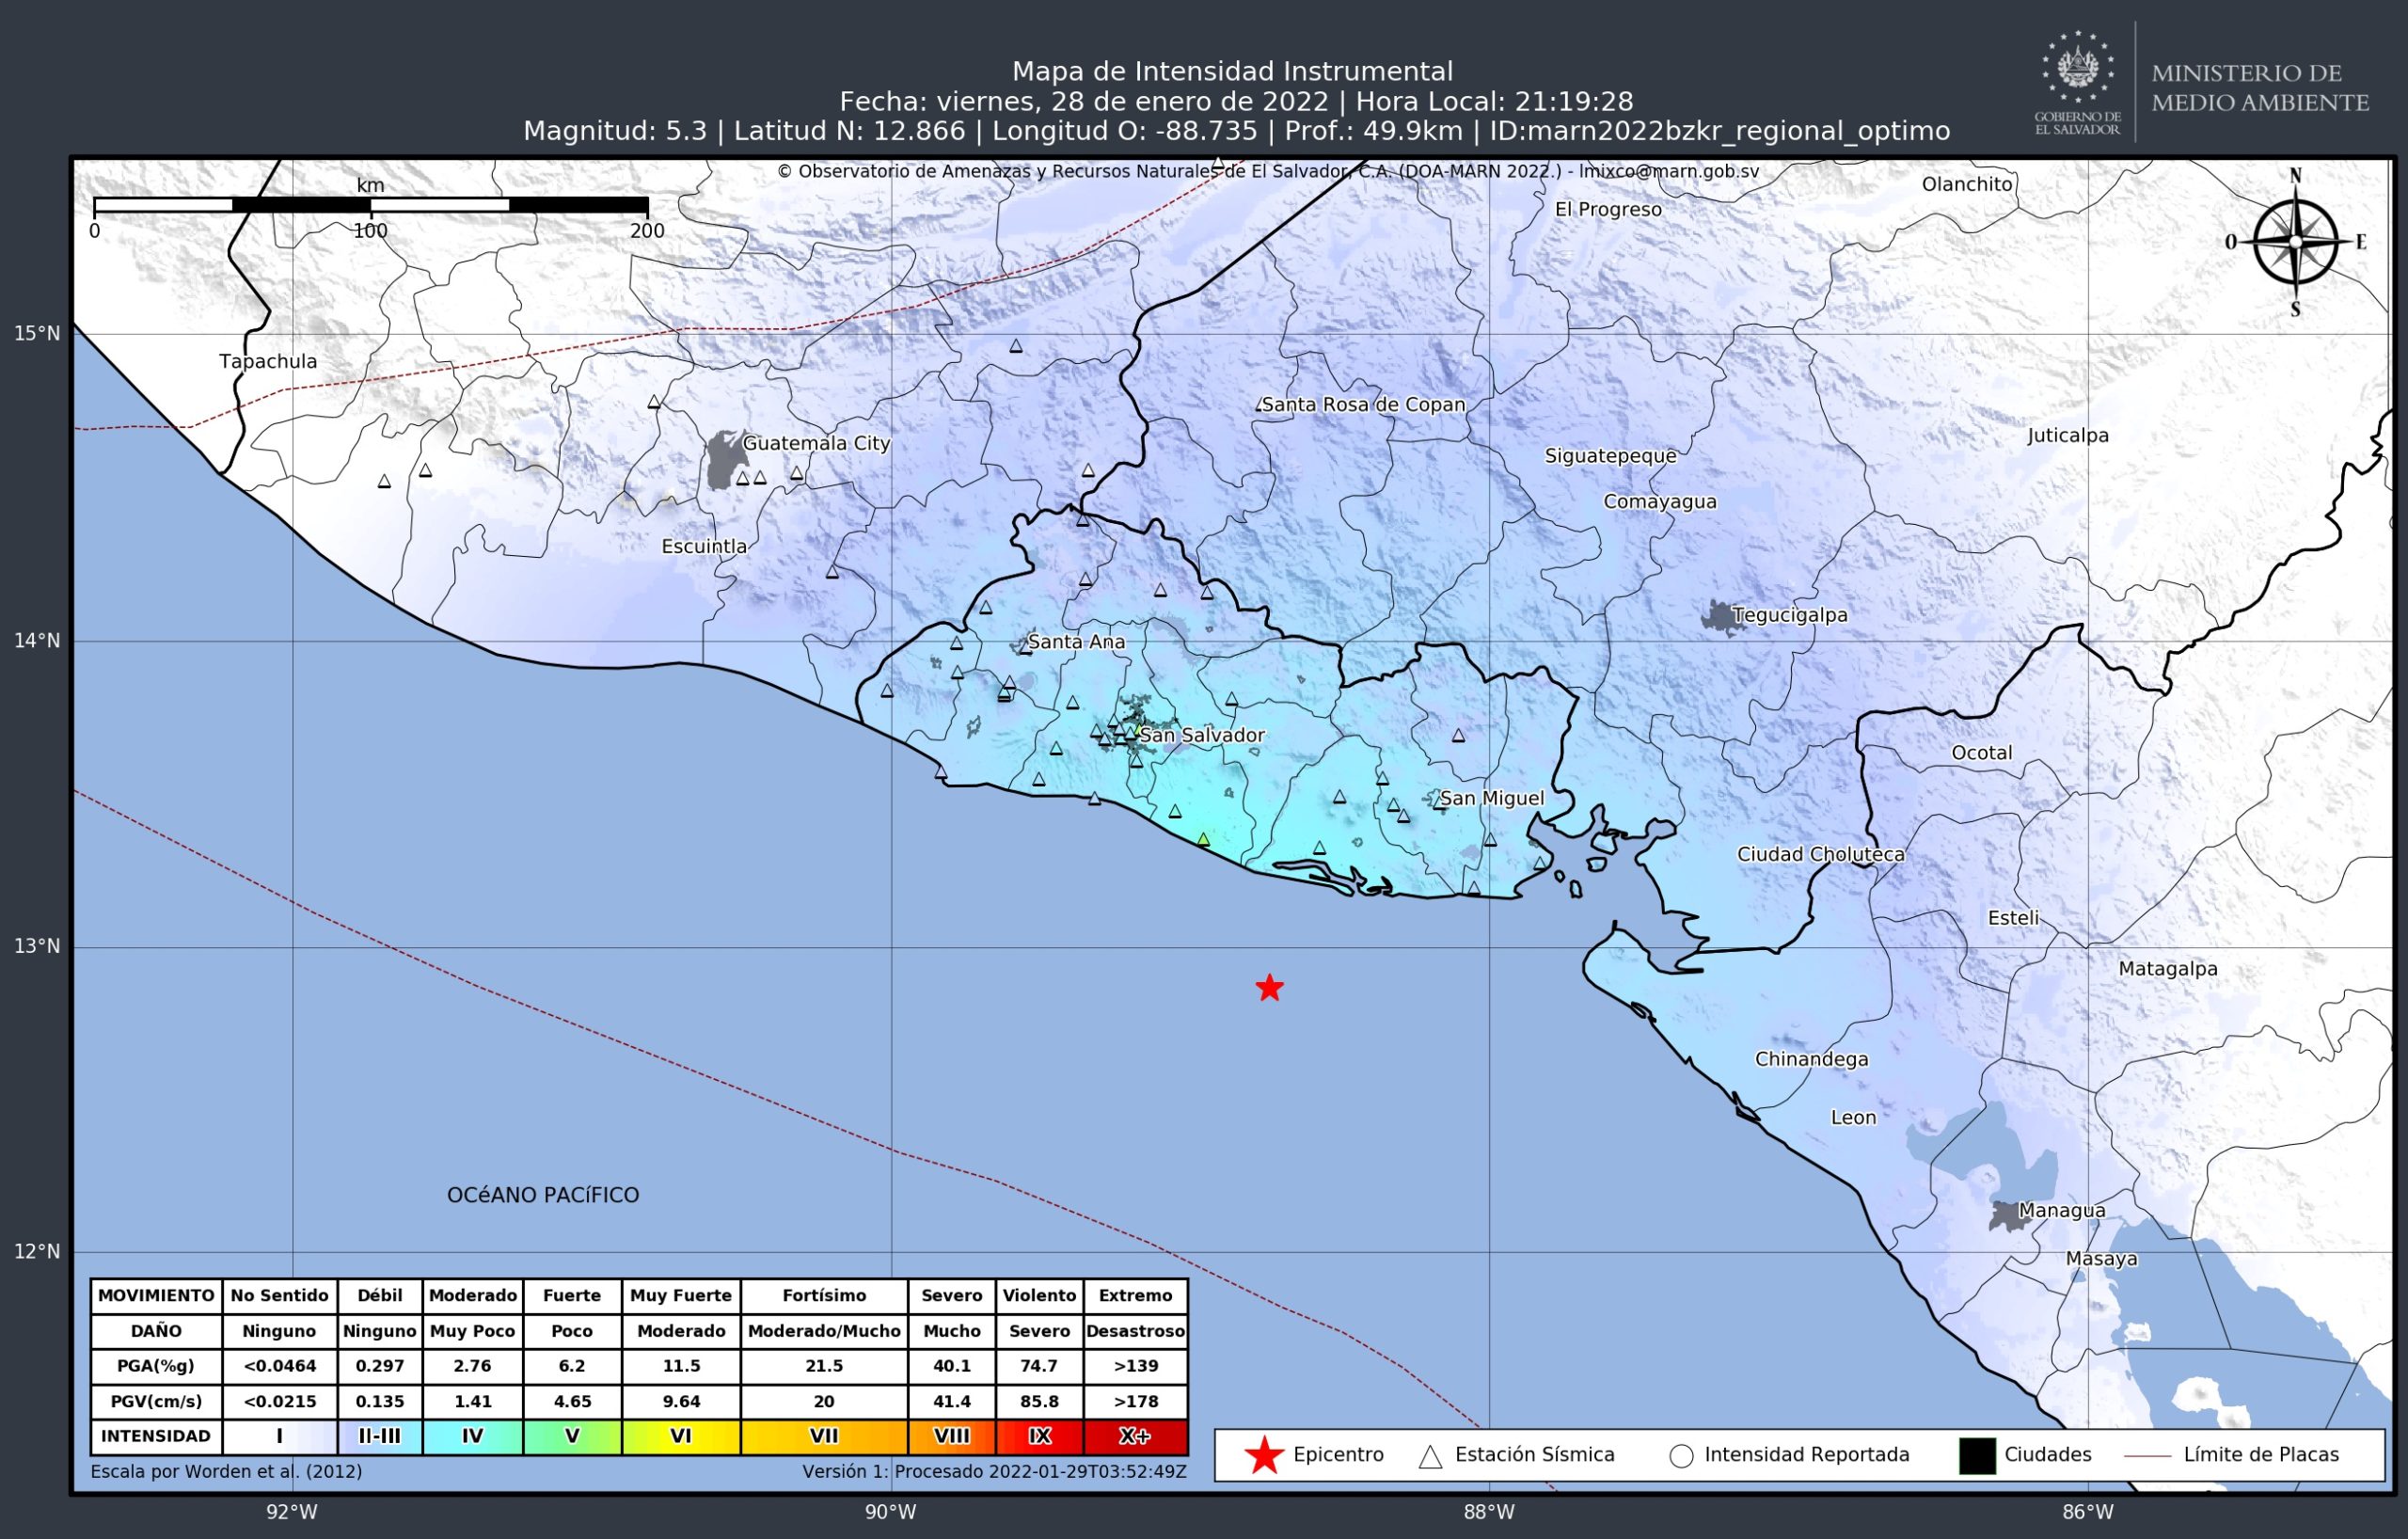2408x1539 pixels.
Task: Select the intensity I color swatch
Action: point(279,1436)
